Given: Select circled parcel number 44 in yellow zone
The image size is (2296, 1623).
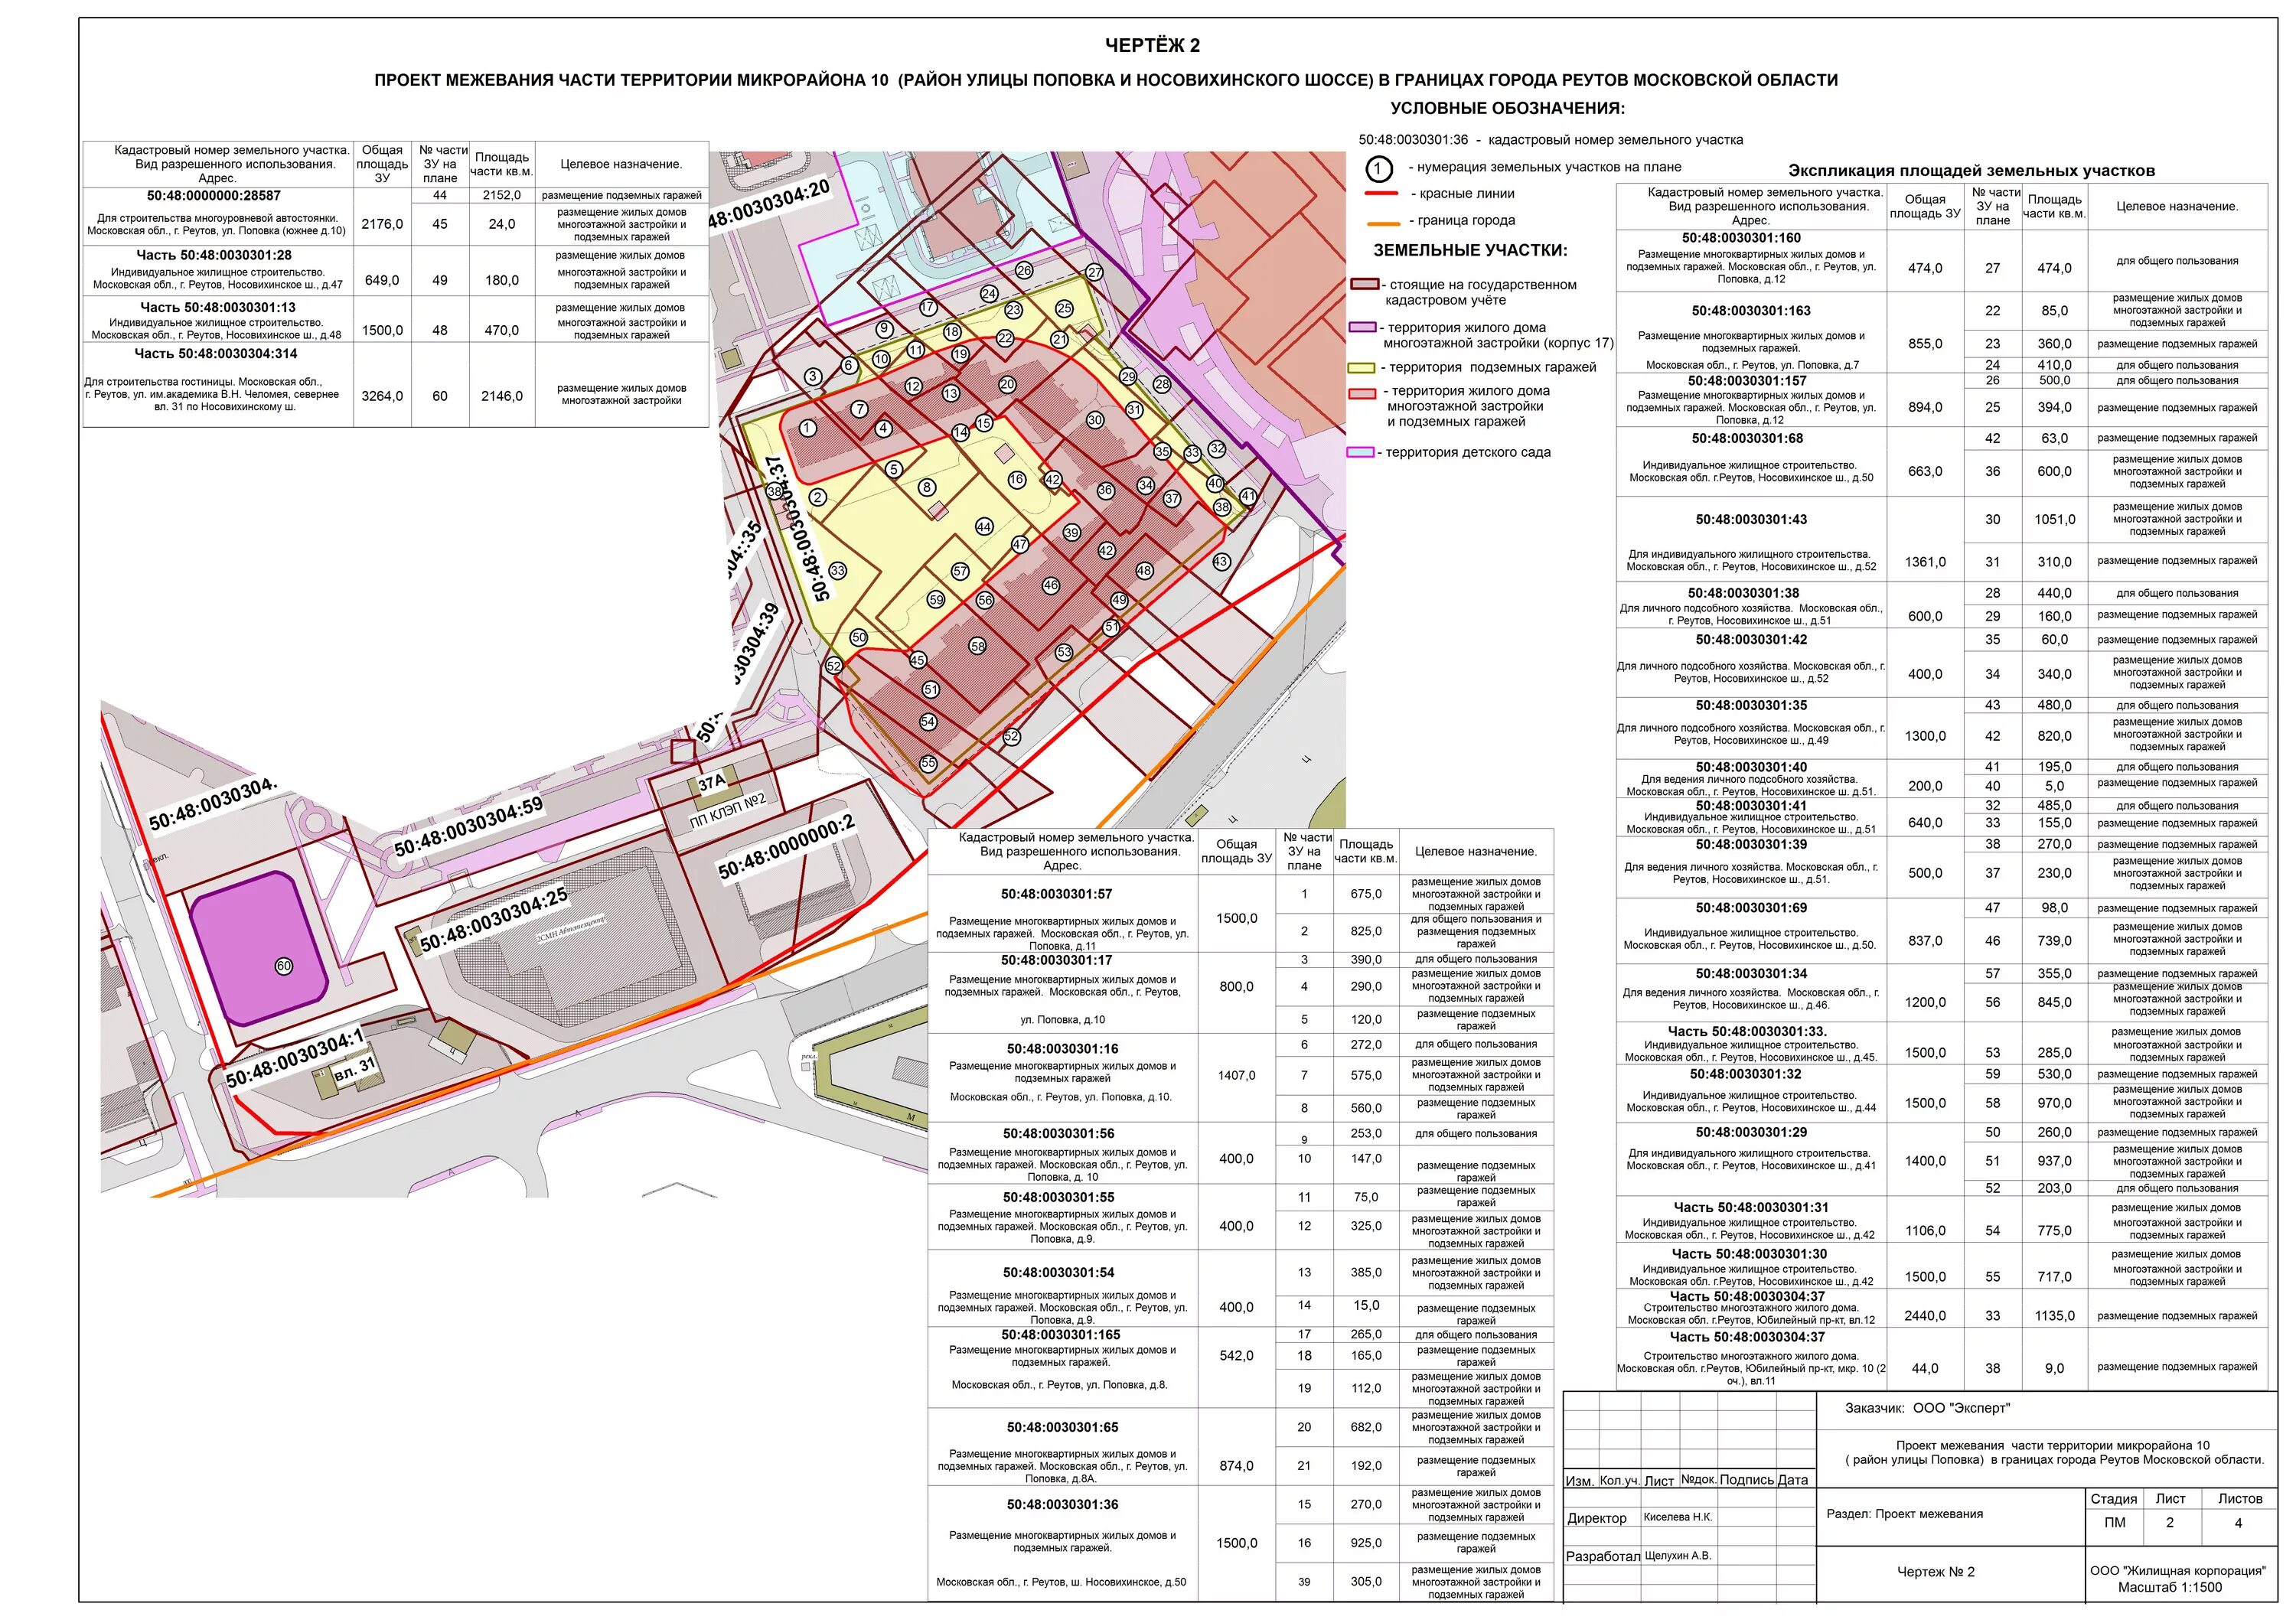Looking at the screenshot, I should pyautogui.click(x=984, y=527).
